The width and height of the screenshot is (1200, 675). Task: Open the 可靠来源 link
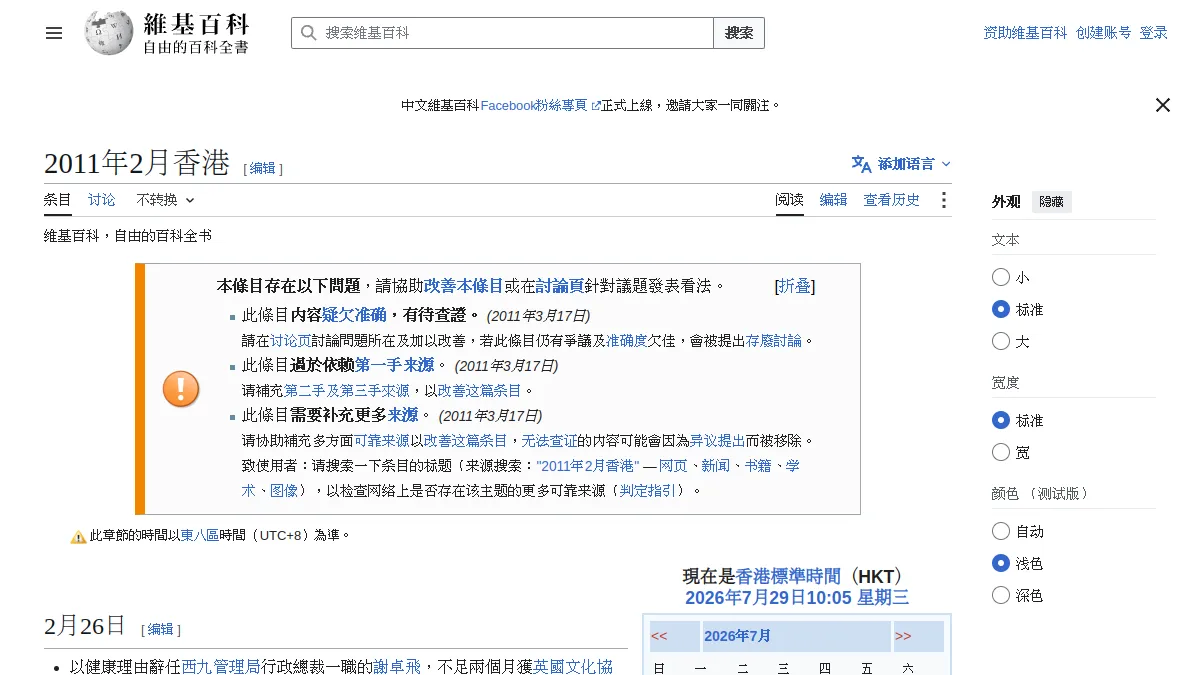(x=382, y=441)
